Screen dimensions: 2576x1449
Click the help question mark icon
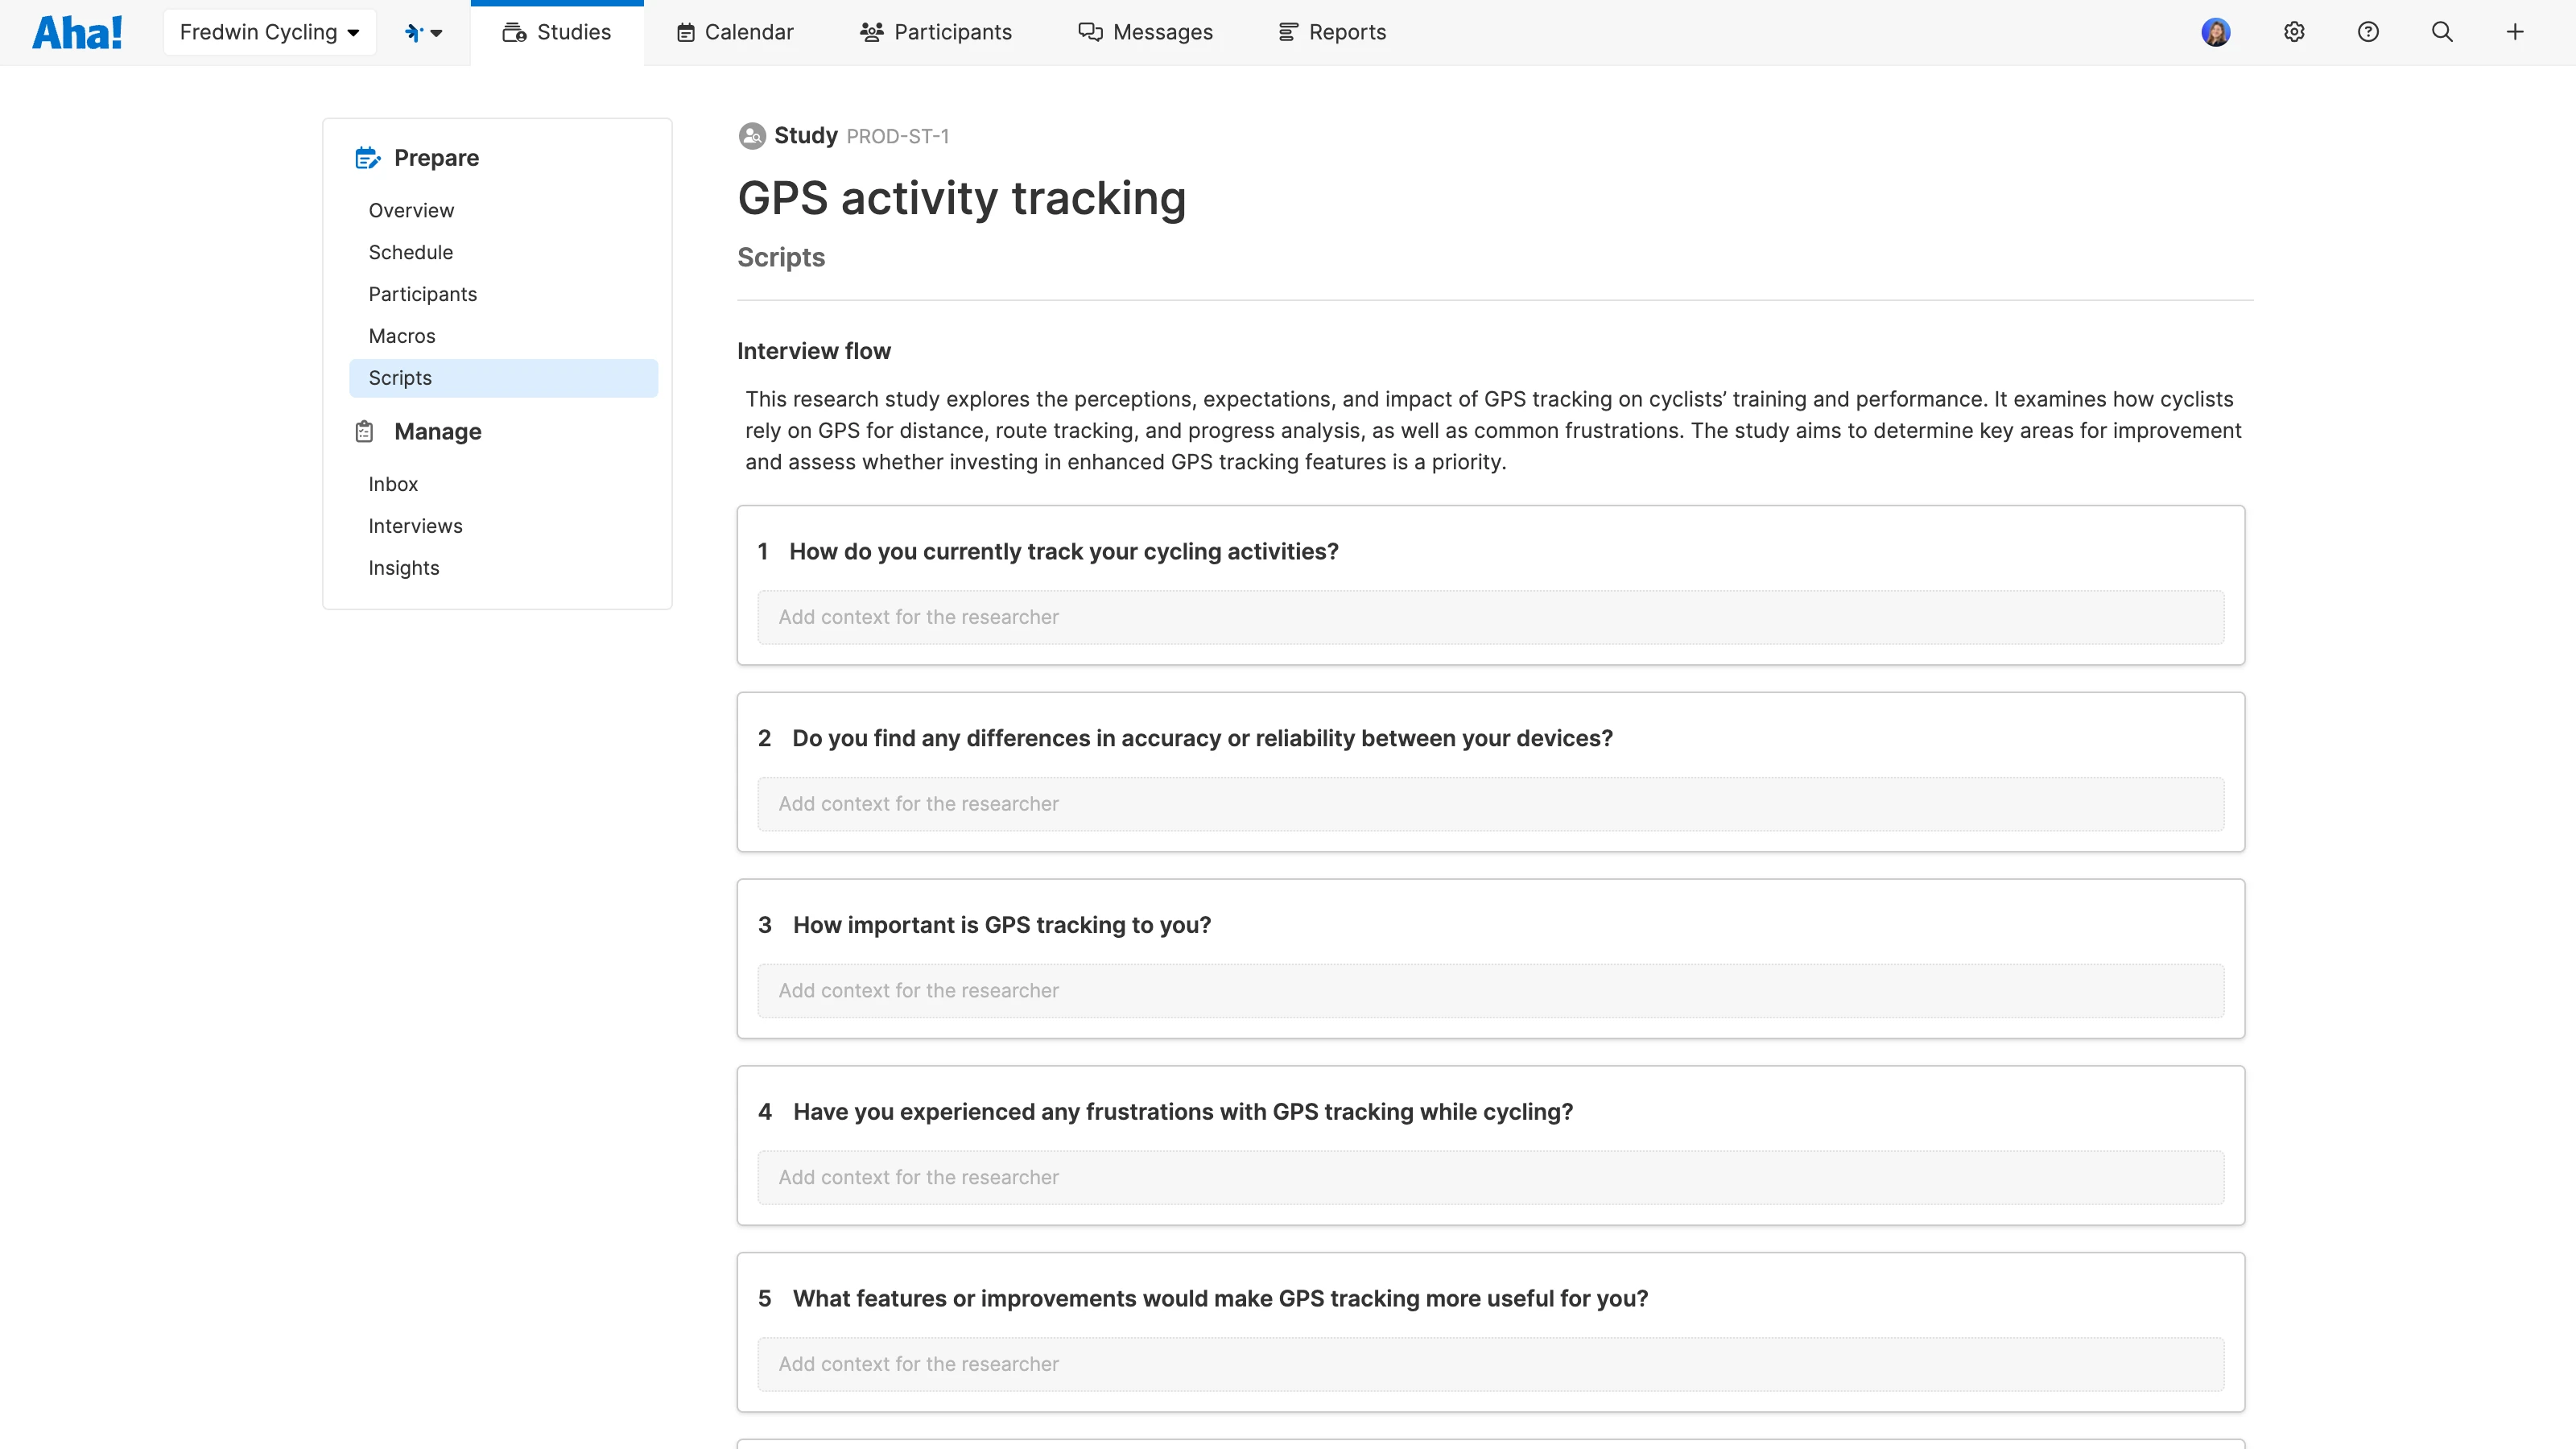[x=2368, y=32]
